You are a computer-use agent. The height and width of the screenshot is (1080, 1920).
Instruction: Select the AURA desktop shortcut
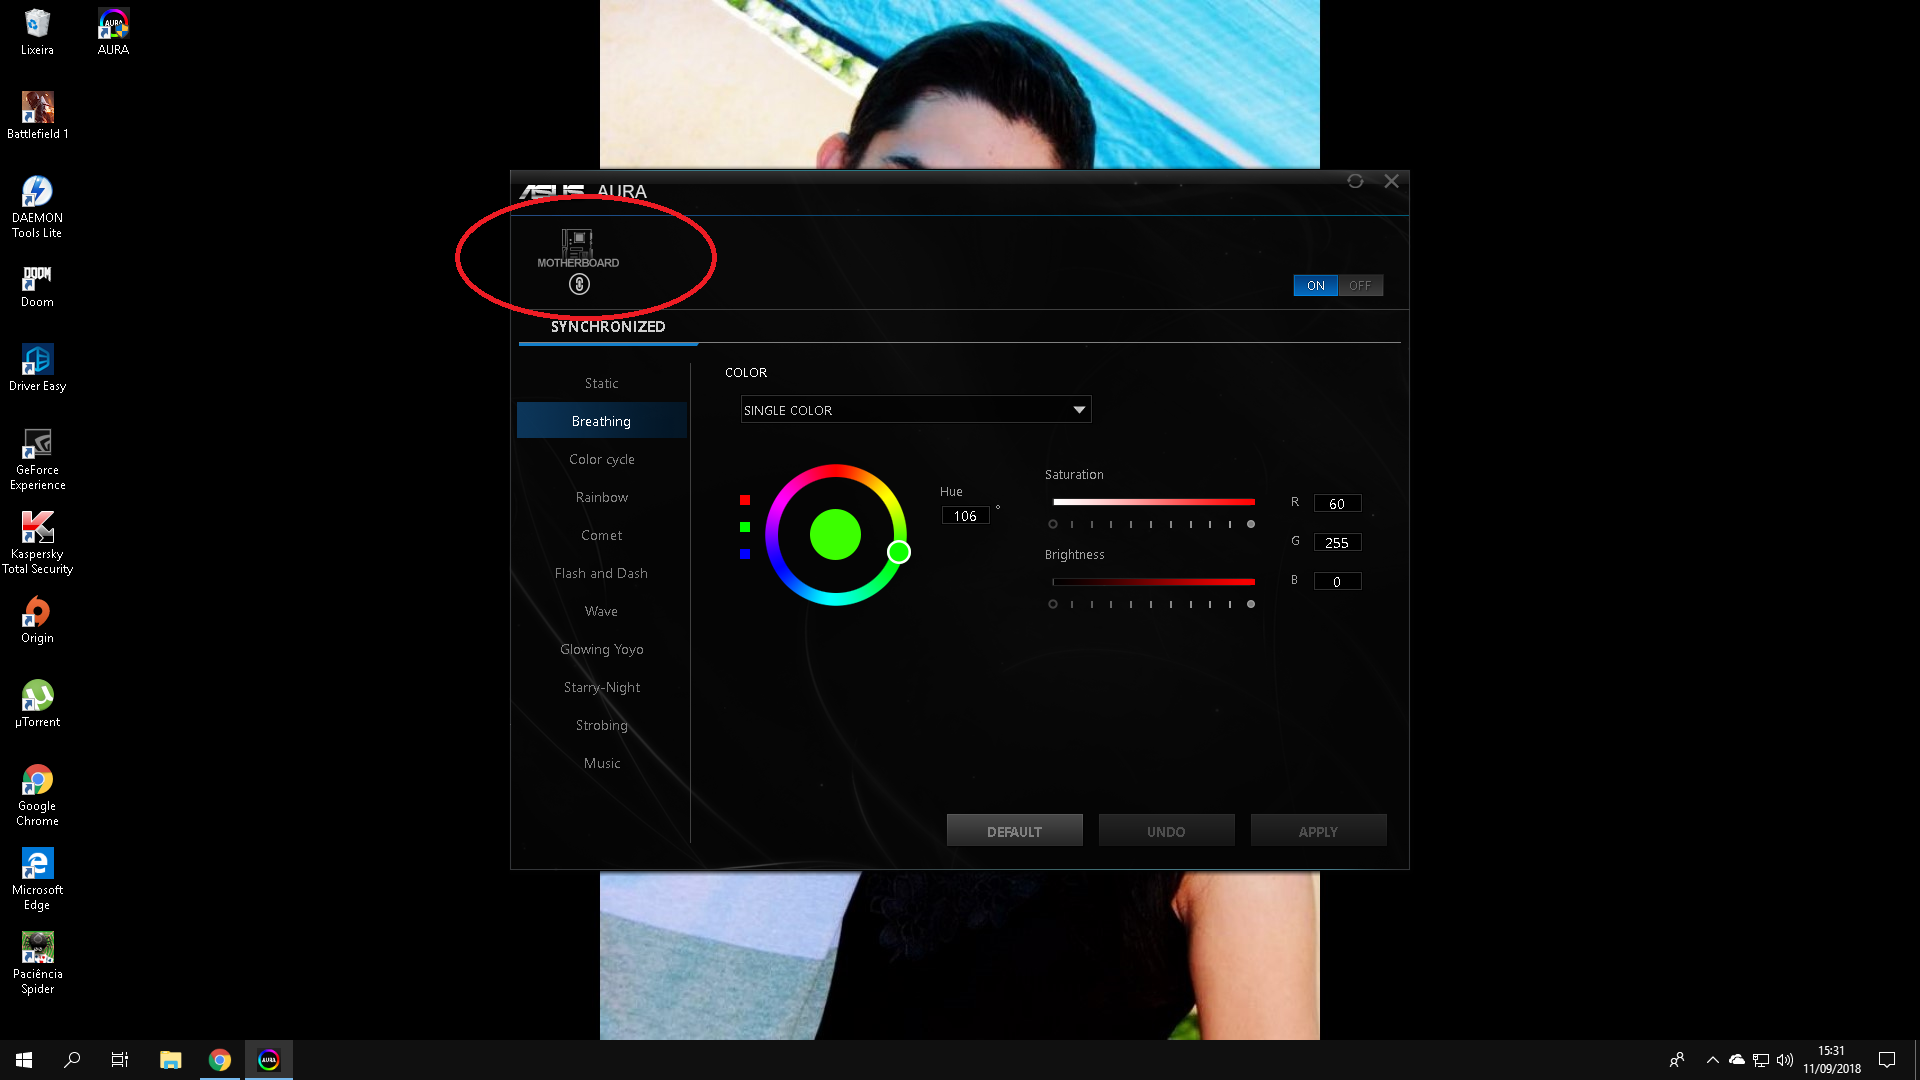(113, 32)
